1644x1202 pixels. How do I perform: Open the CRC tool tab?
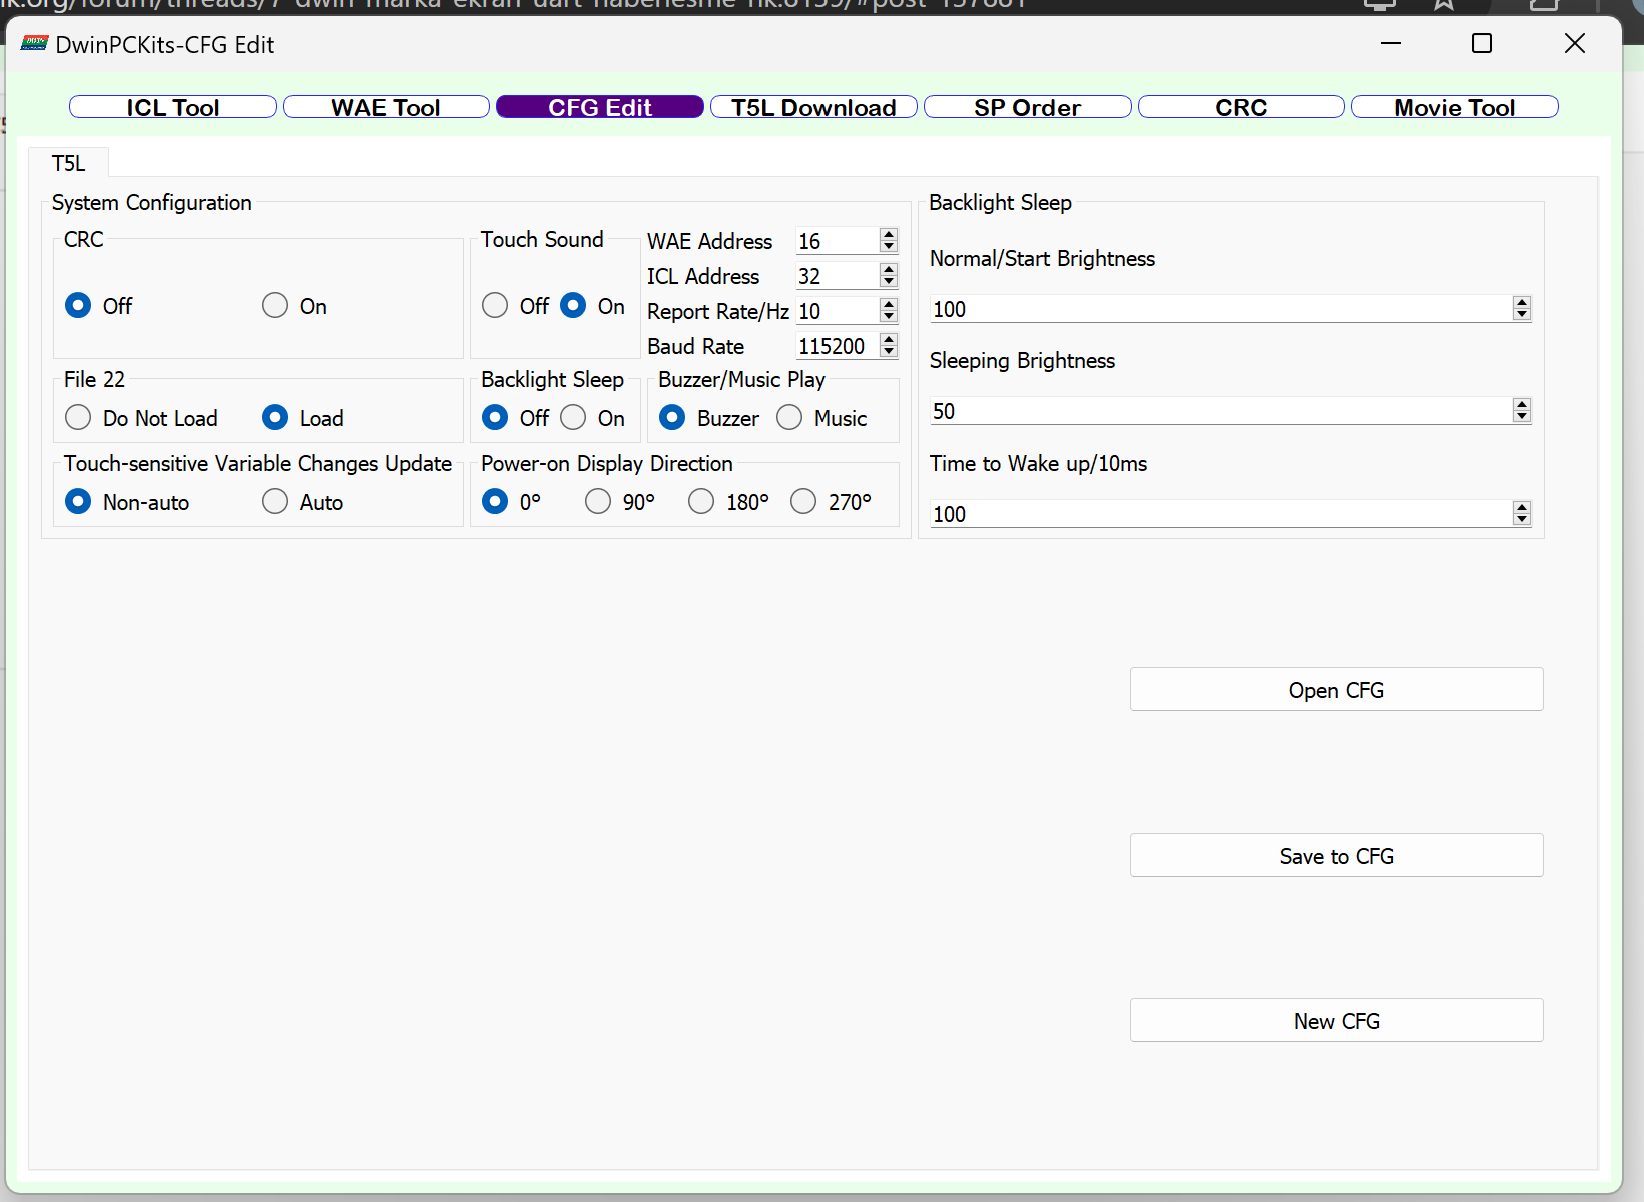1241,107
